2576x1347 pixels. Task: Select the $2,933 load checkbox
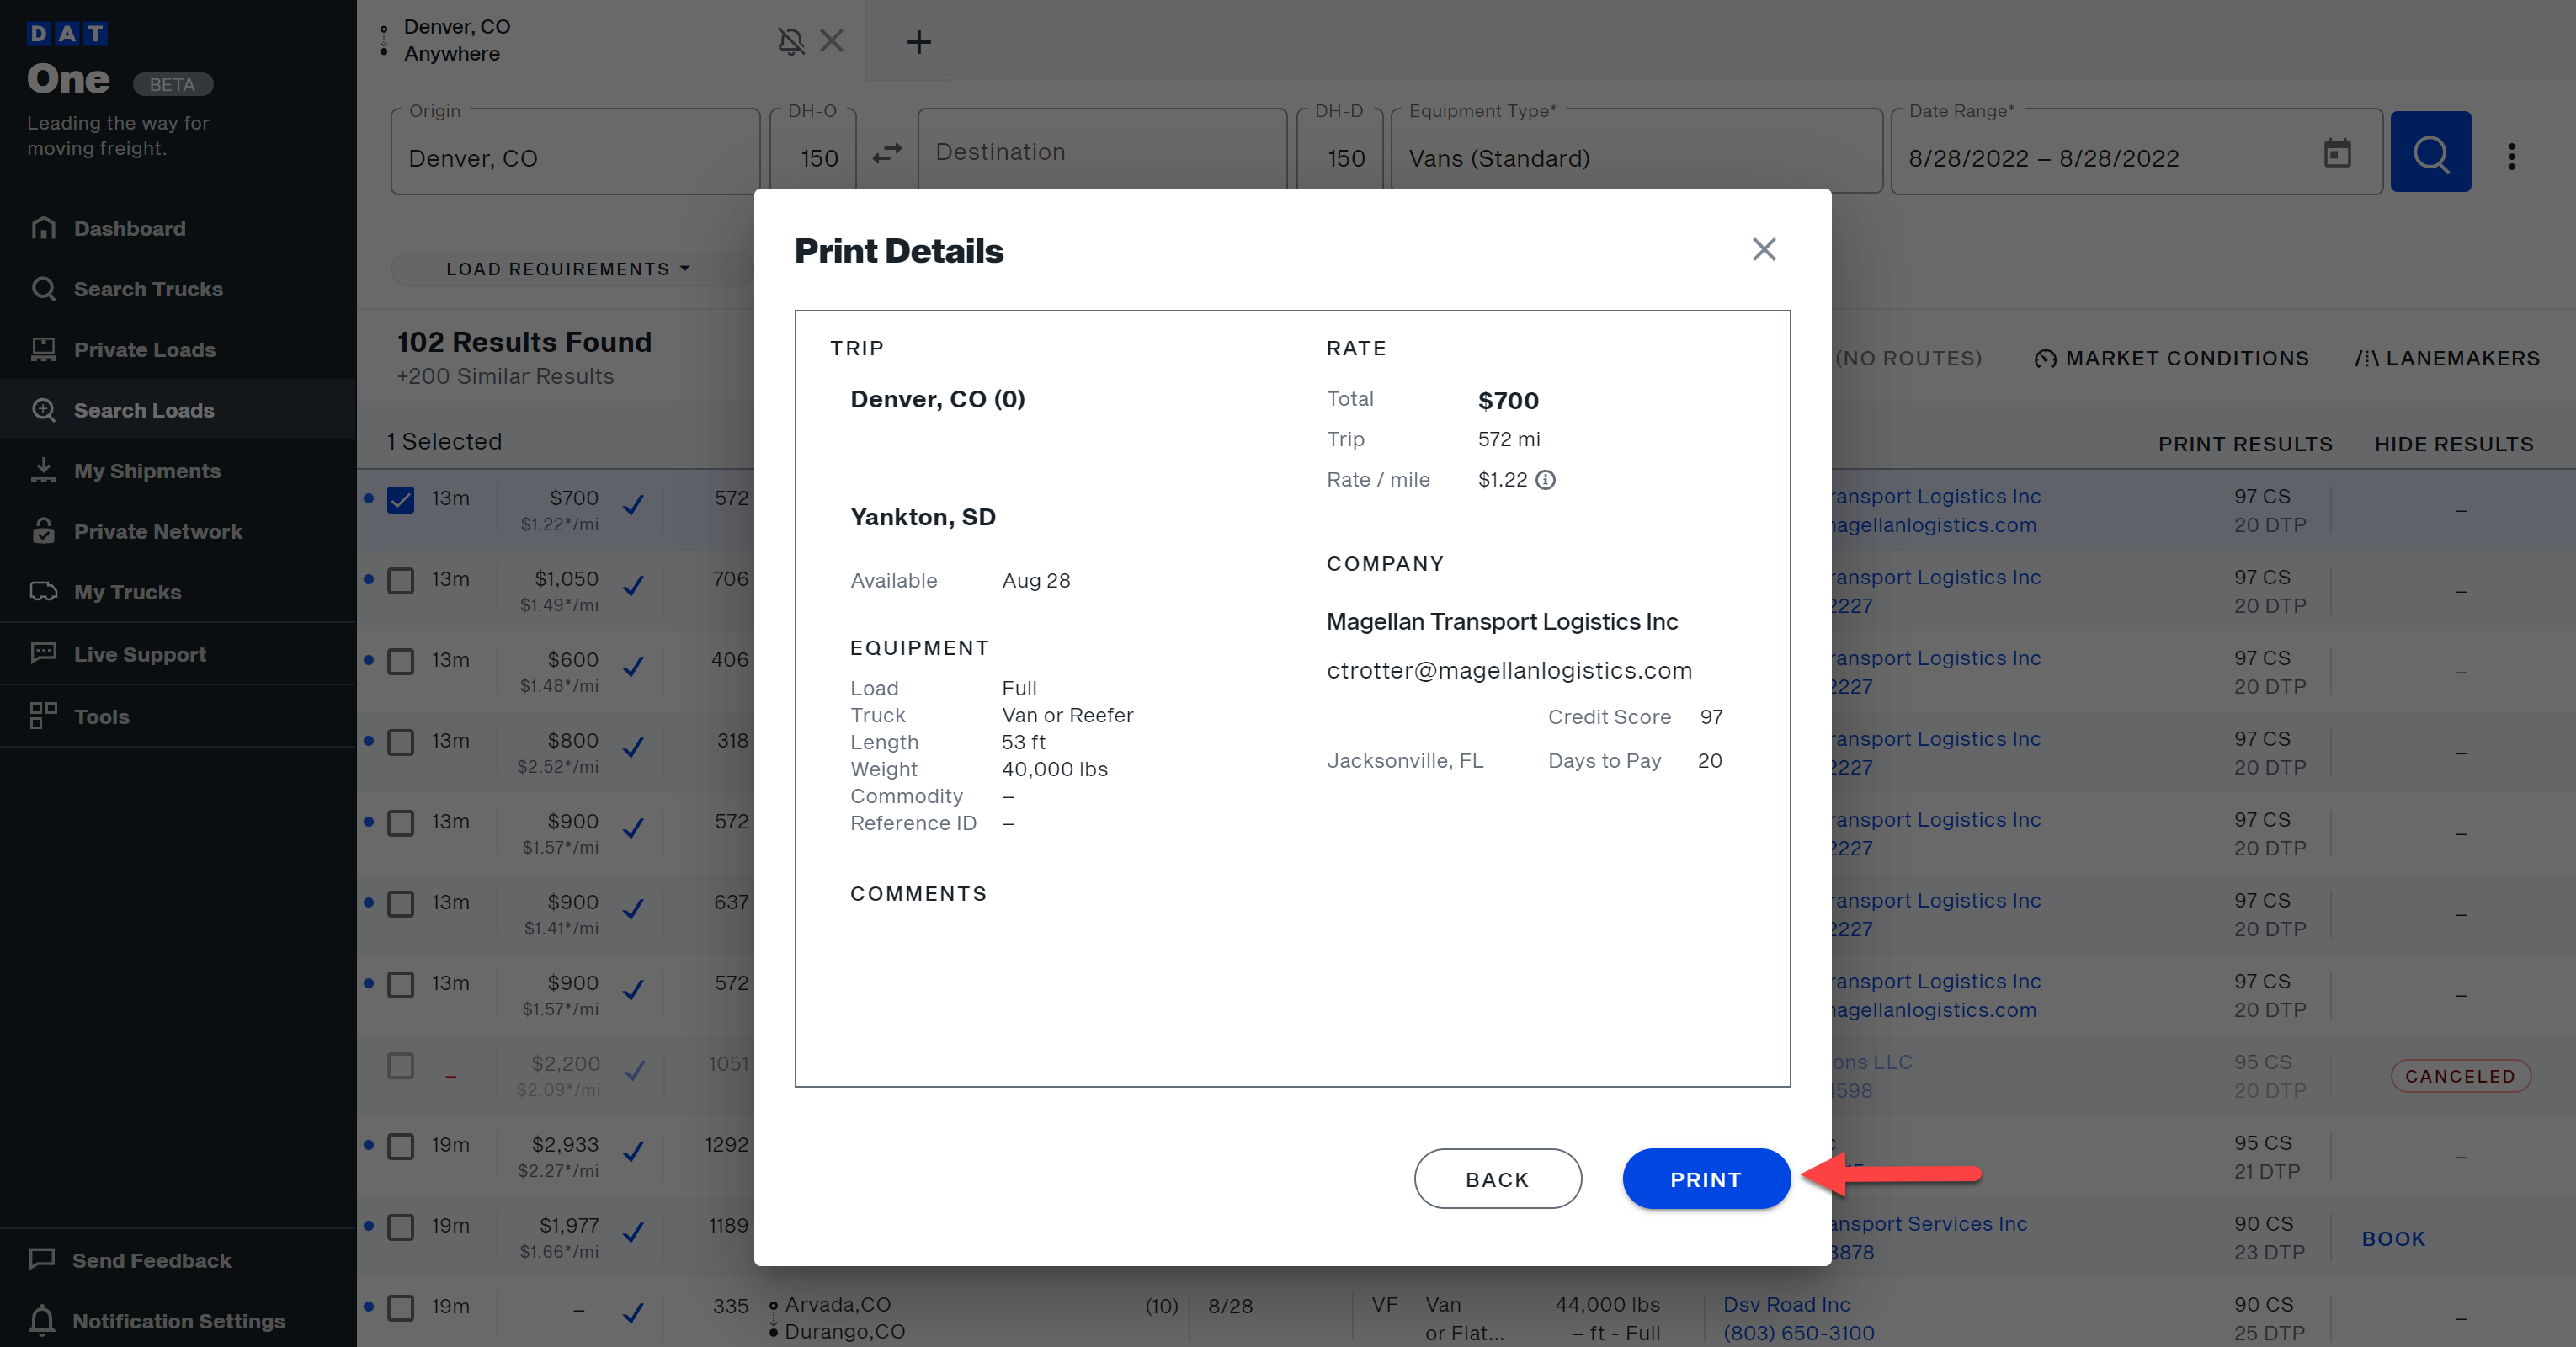coord(401,1146)
